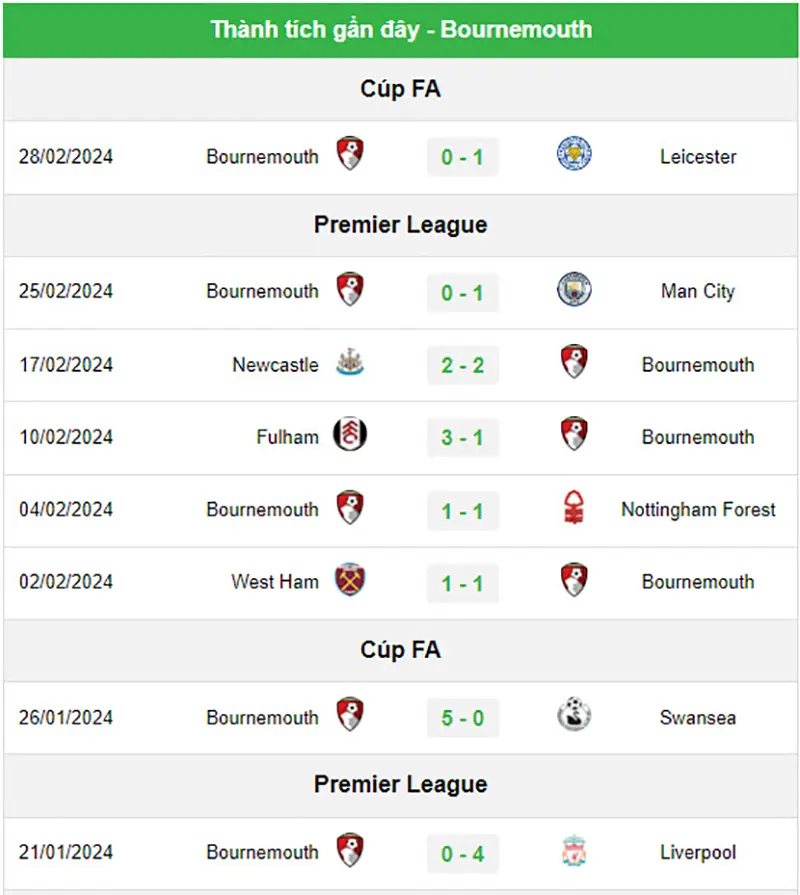Open the 5 - 0 Swansea match score
The image size is (800, 895).
click(x=463, y=718)
